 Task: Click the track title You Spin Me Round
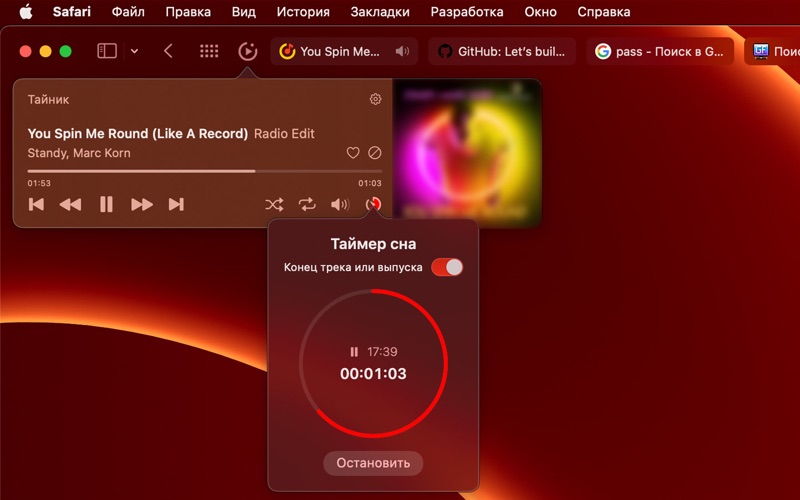(138, 134)
